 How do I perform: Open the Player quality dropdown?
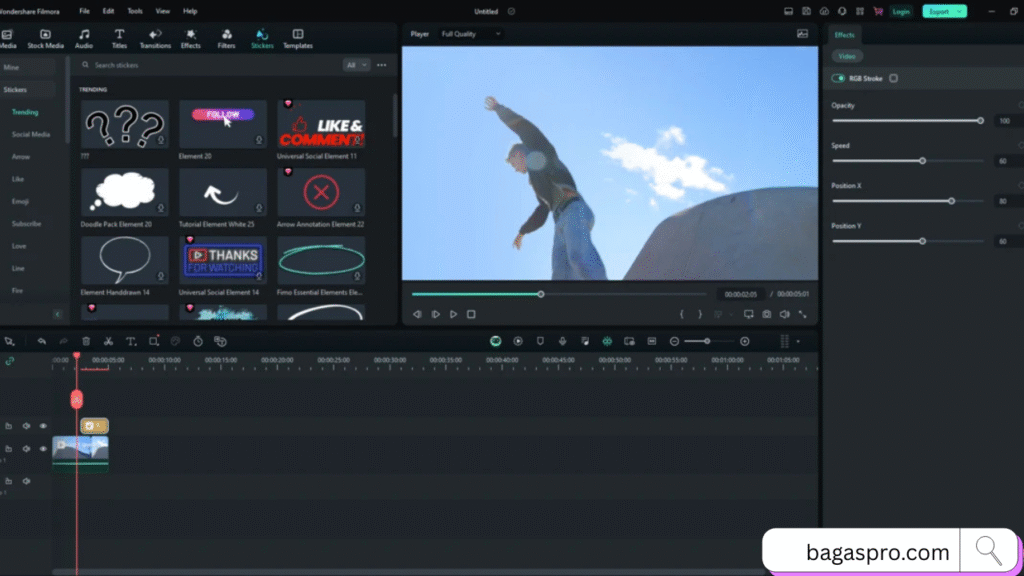point(468,33)
